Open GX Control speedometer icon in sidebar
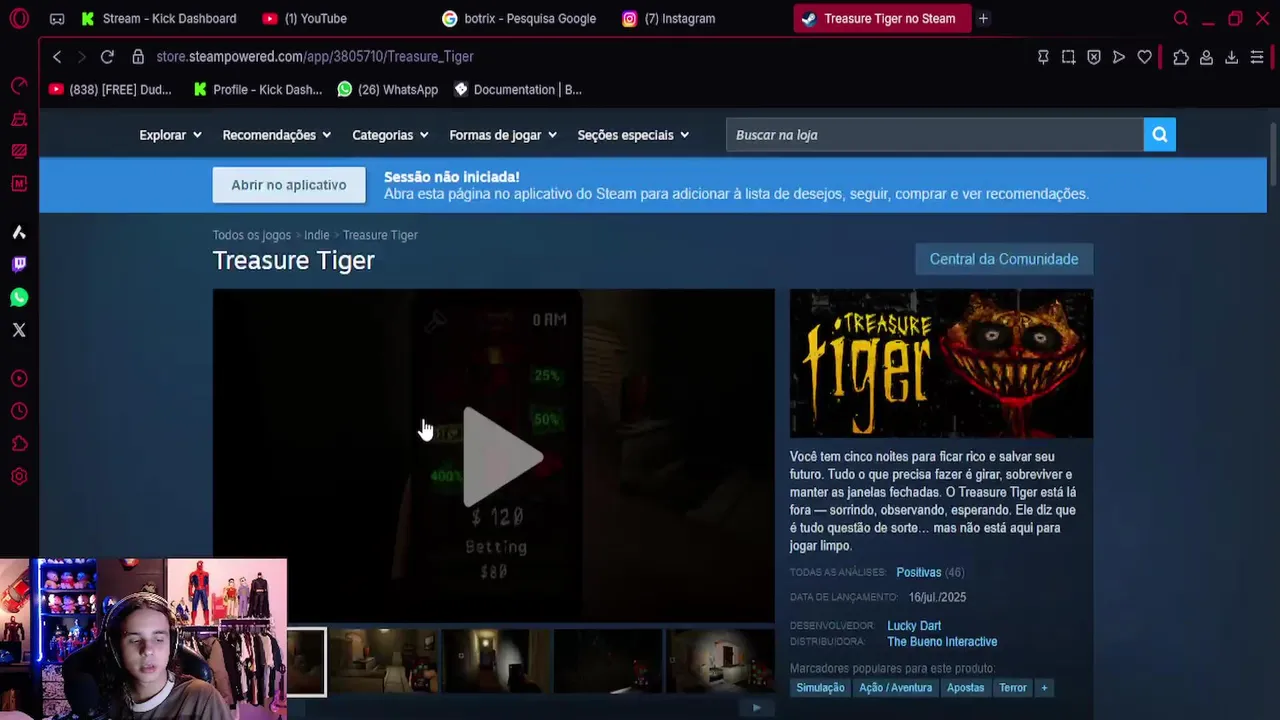Viewport: 1280px width, 720px height. tap(19, 86)
